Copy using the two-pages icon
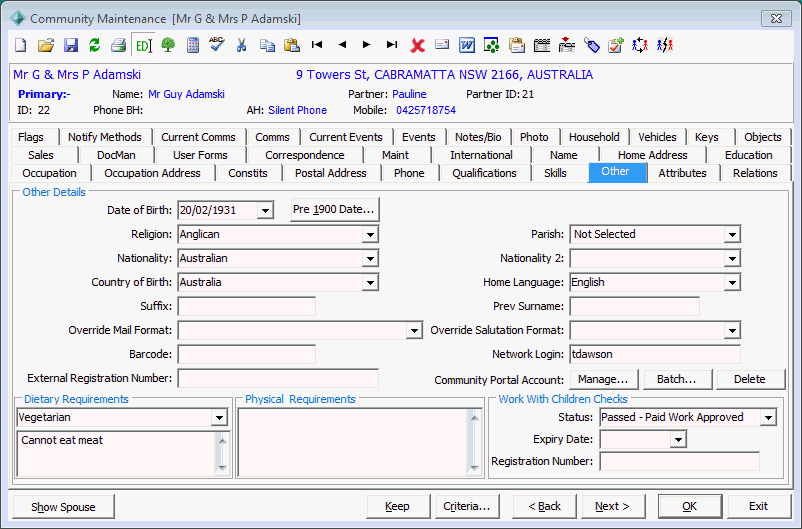The image size is (802, 529). click(267, 46)
